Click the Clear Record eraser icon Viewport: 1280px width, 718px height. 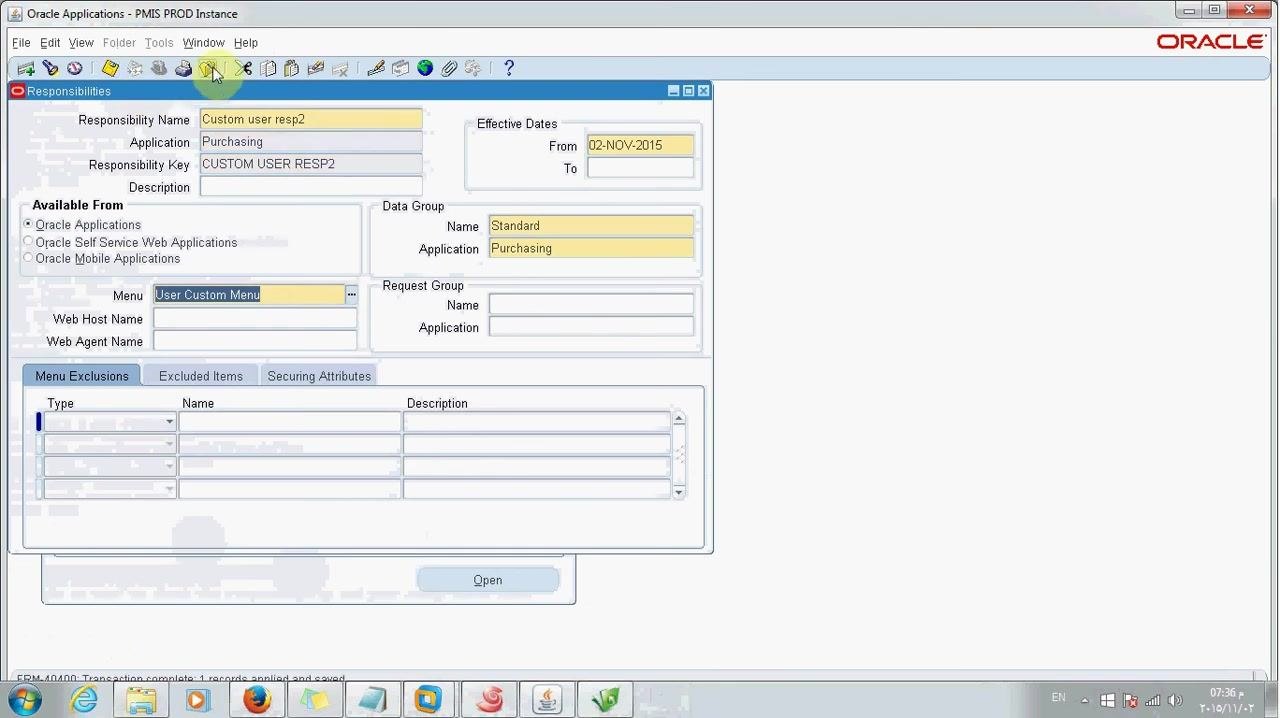pyautogui.click(x=316, y=68)
